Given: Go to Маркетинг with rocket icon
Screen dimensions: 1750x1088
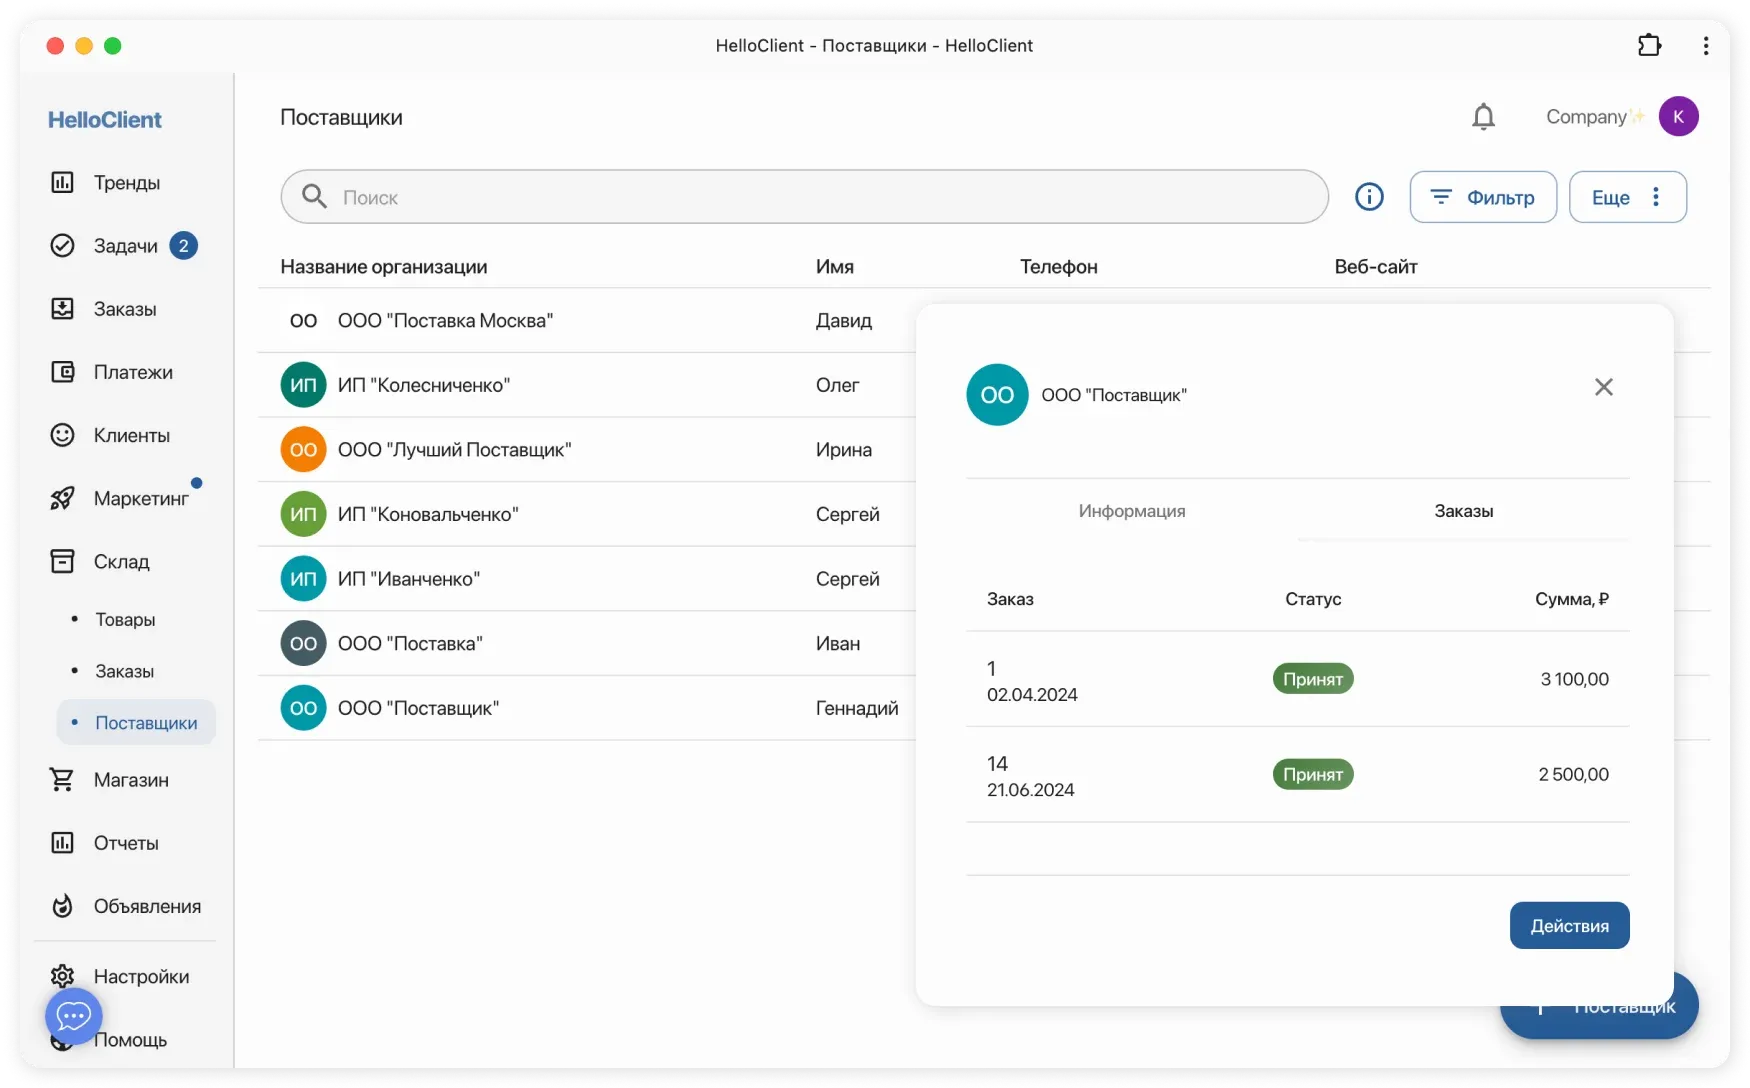Looking at the screenshot, I should [x=140, y=498].
